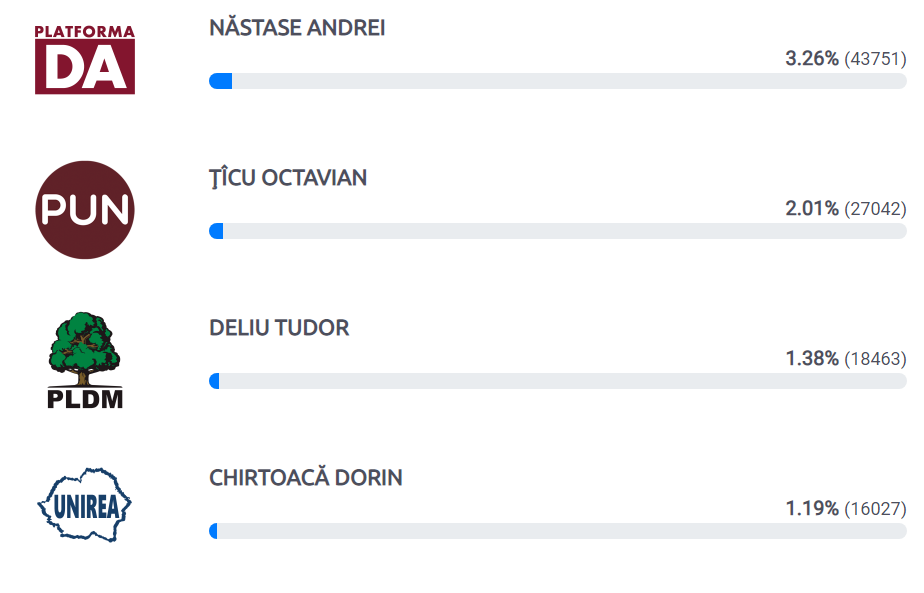Click the Platforma DA party logo
The image size is (924, 593).
pos(85,60)
